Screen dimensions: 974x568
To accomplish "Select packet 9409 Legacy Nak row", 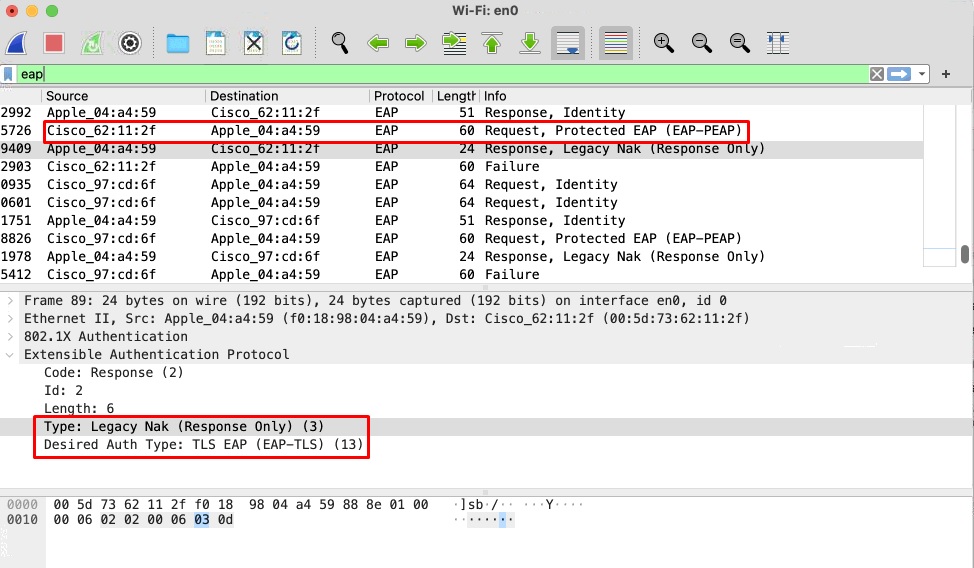I will [x=462, y=149].
